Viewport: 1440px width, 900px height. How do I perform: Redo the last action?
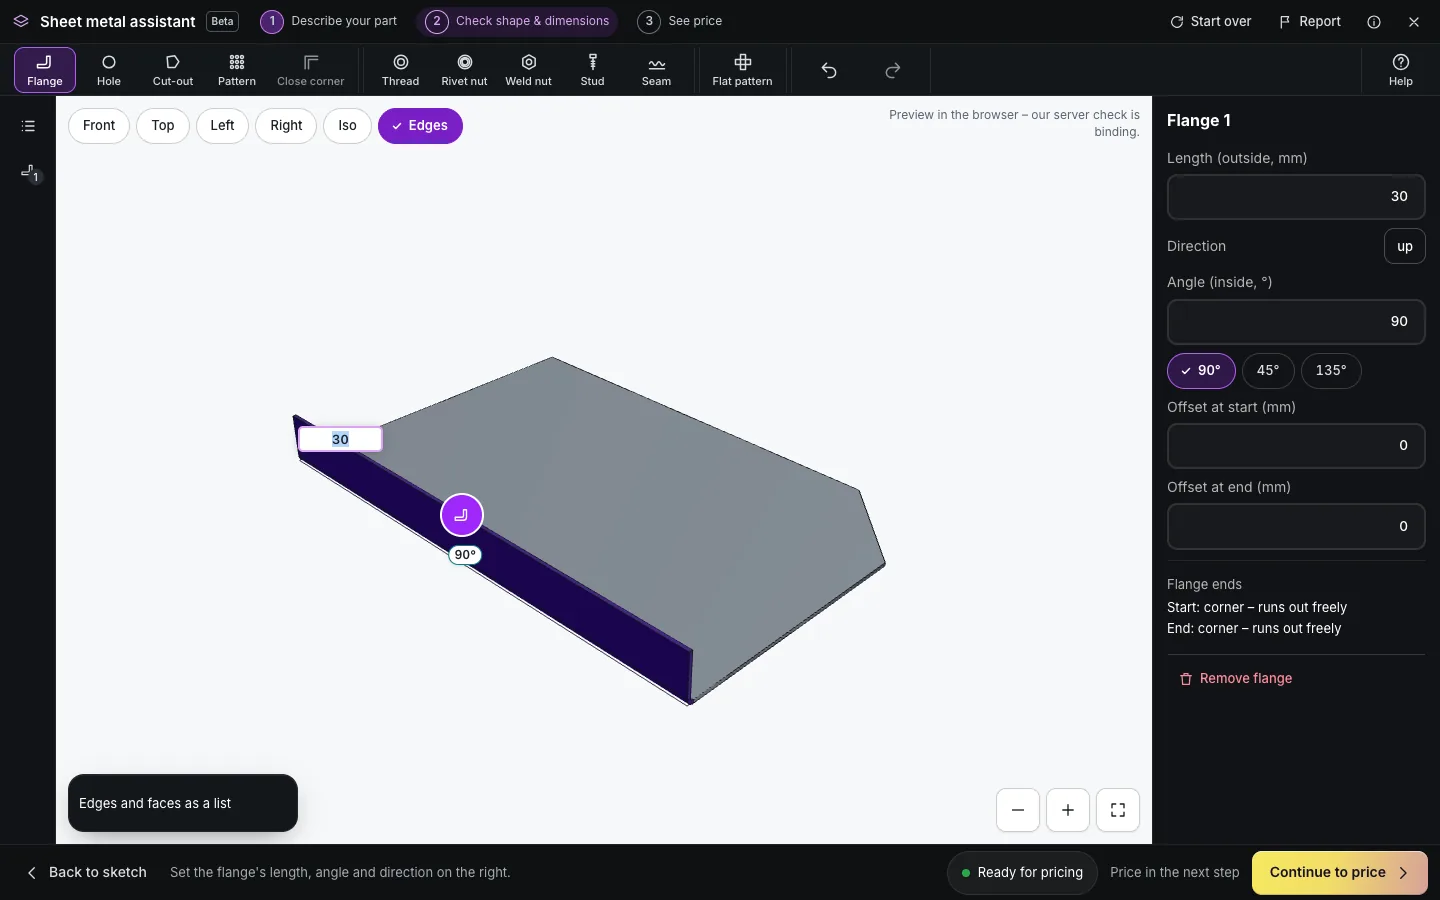tap(893, 70)
